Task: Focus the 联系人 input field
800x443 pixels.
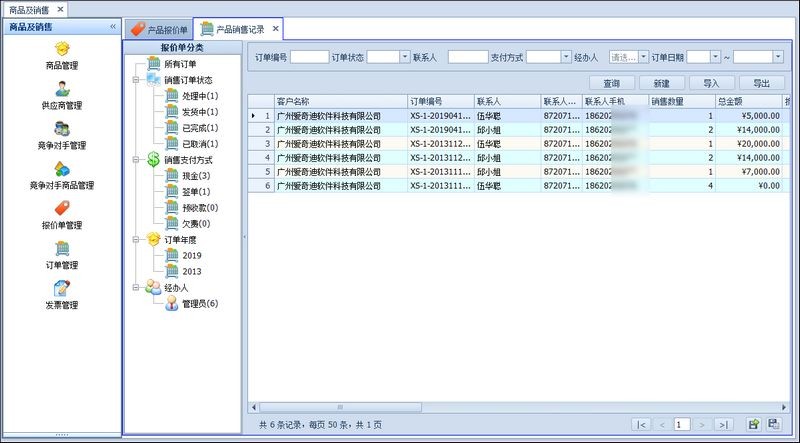Action: pyautogui.click(x=468, y=57)
